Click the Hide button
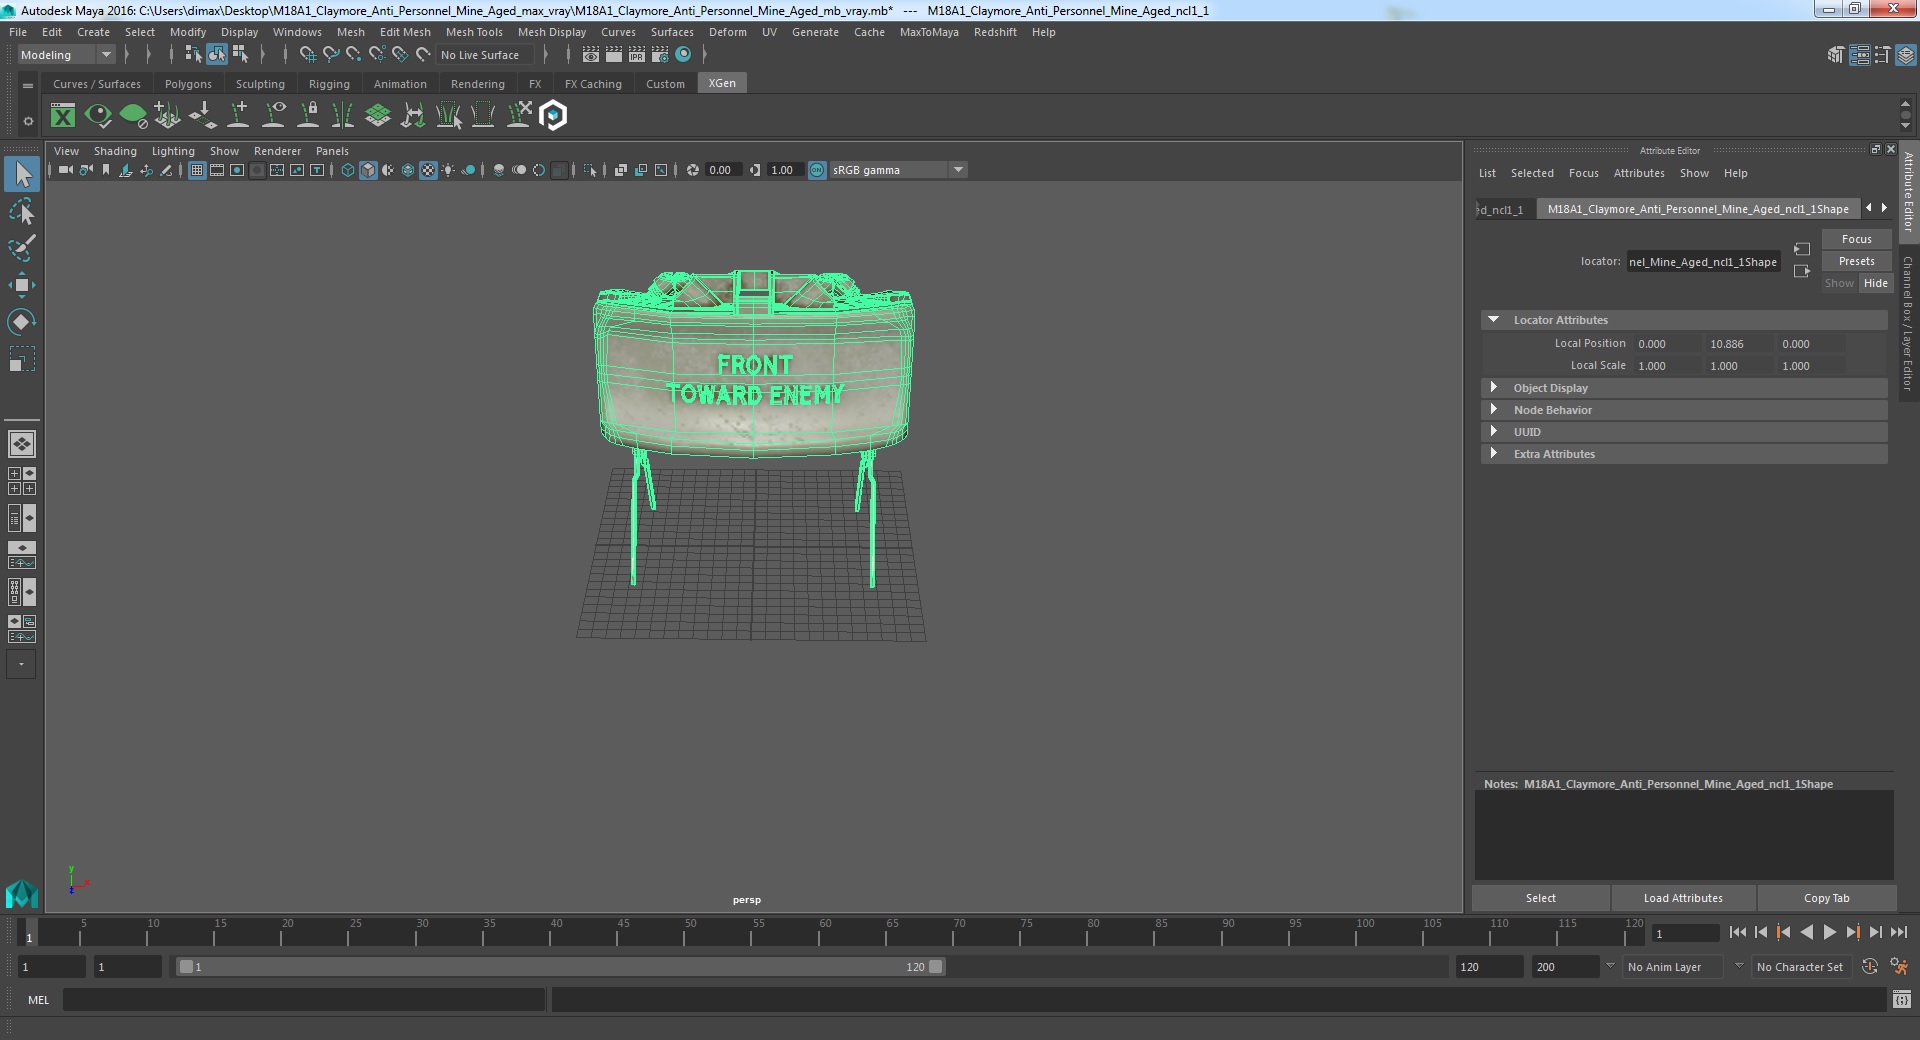 tap(1875, 283)
